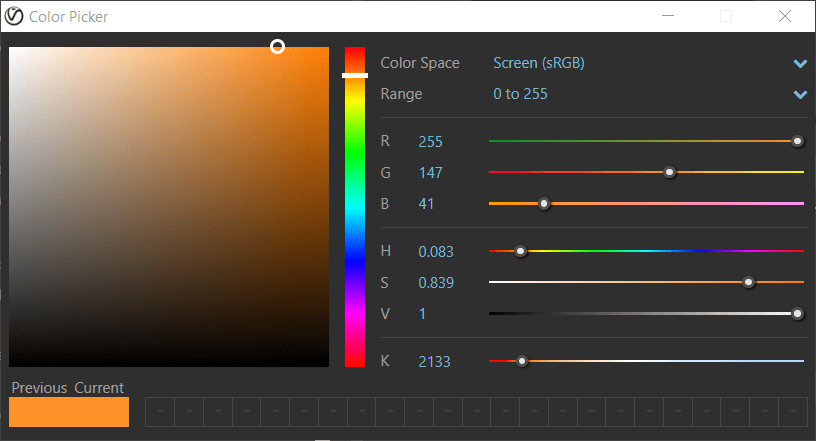Edit the K value field 2133
Screen dimensions: 816x441
tap(434, 361)
